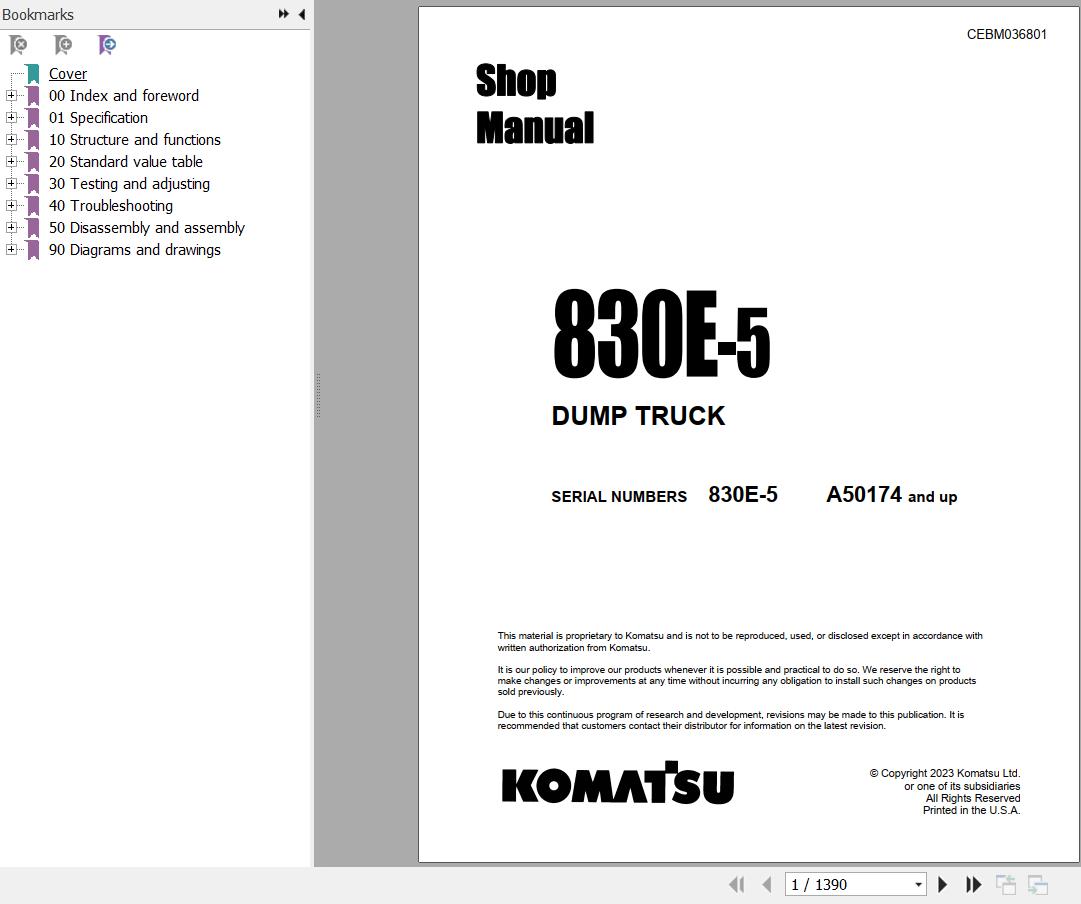Open the 20 Standard value table section
The image size is (1081, 904).
point(125,162)
